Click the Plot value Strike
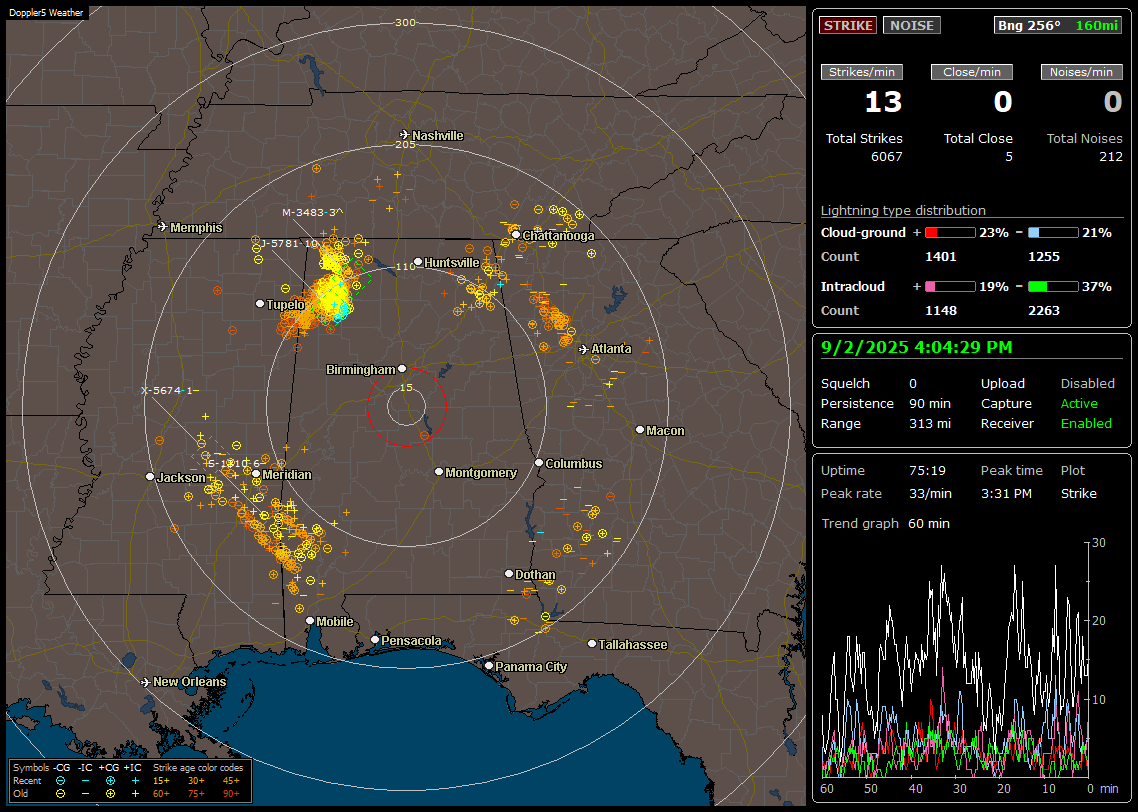This screenshot has width=1138, height=812. 1078,493
